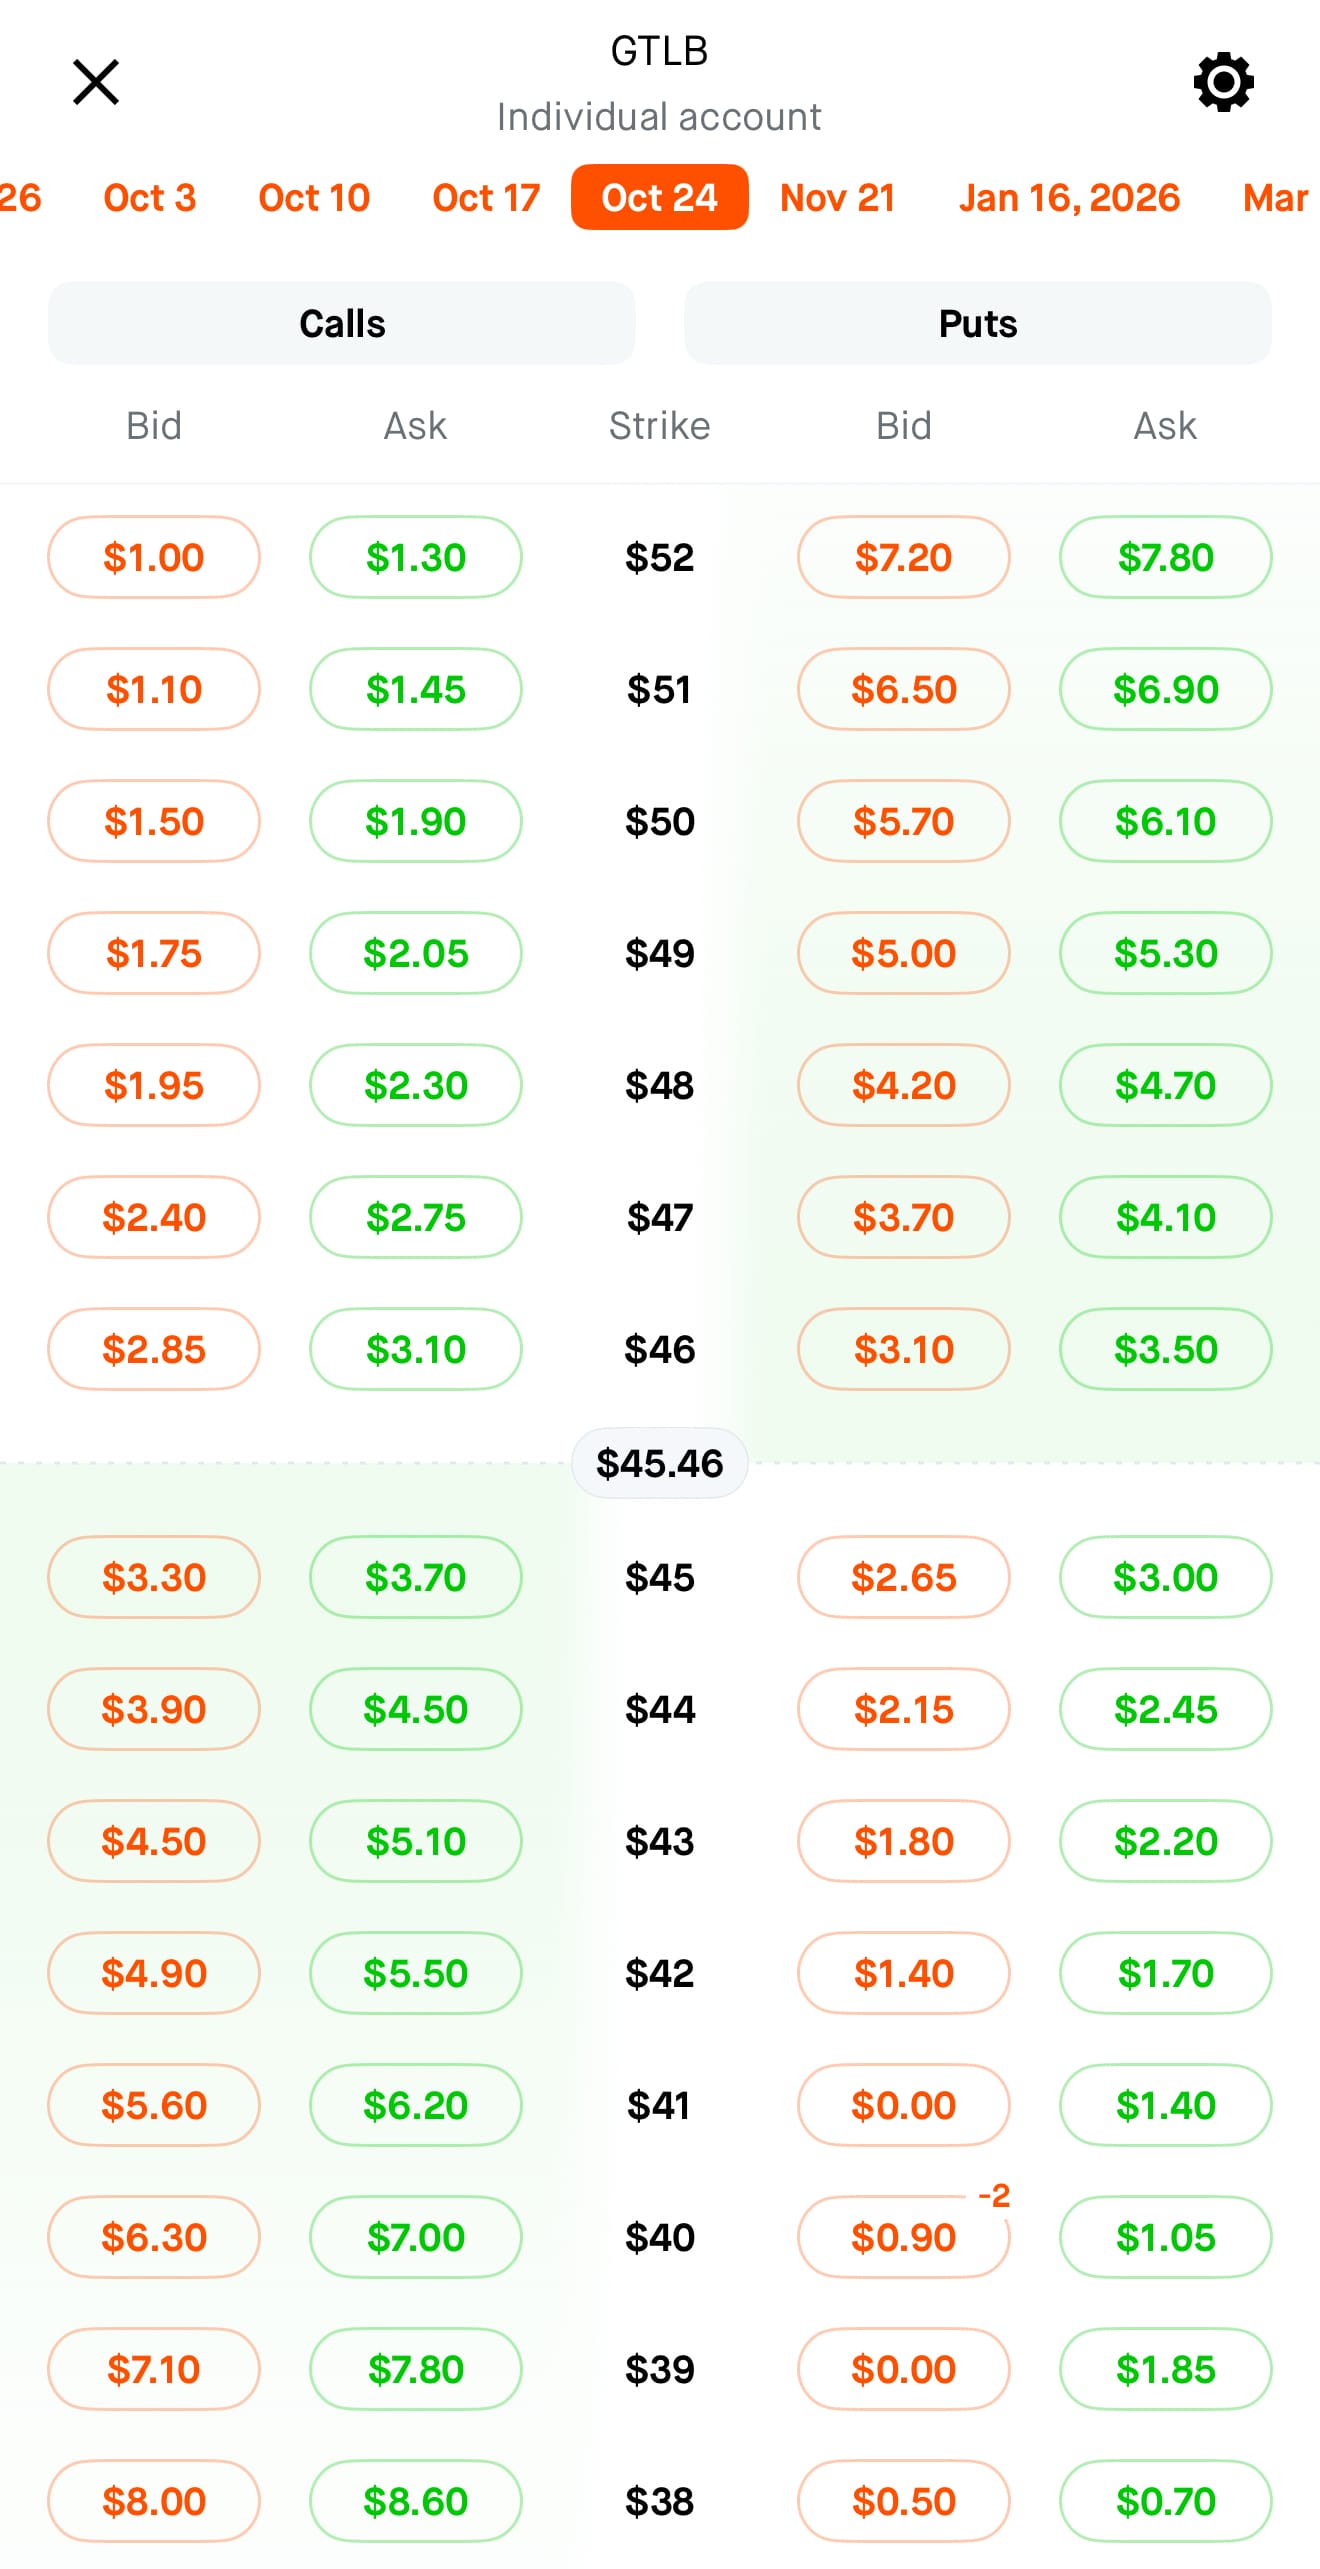Select the $43 put ask $2.20
1320x2569 pixels.
[x=1166, y=1841]
